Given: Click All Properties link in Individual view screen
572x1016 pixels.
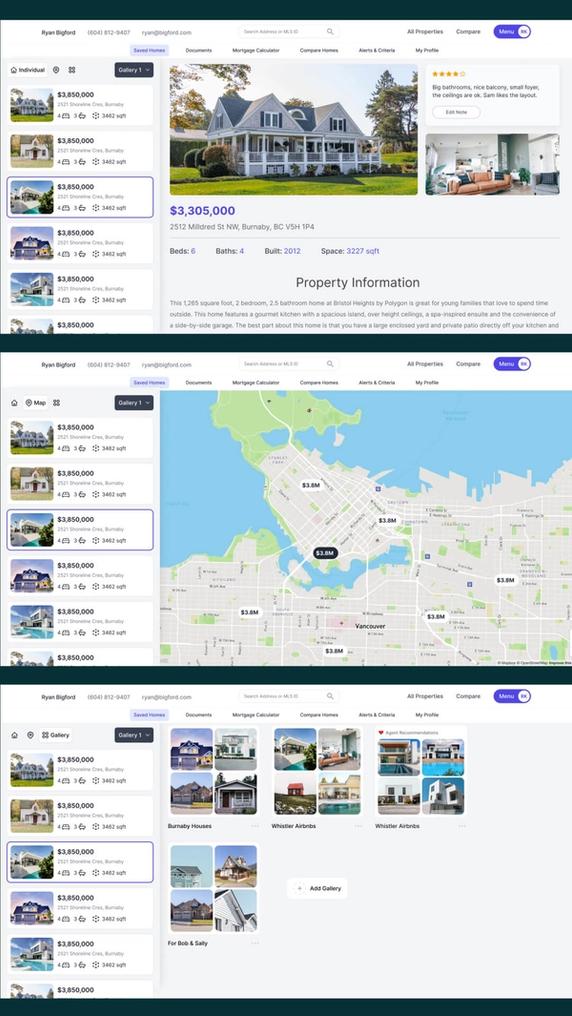Looking at the screenshot, I should [x=425, y=31].
